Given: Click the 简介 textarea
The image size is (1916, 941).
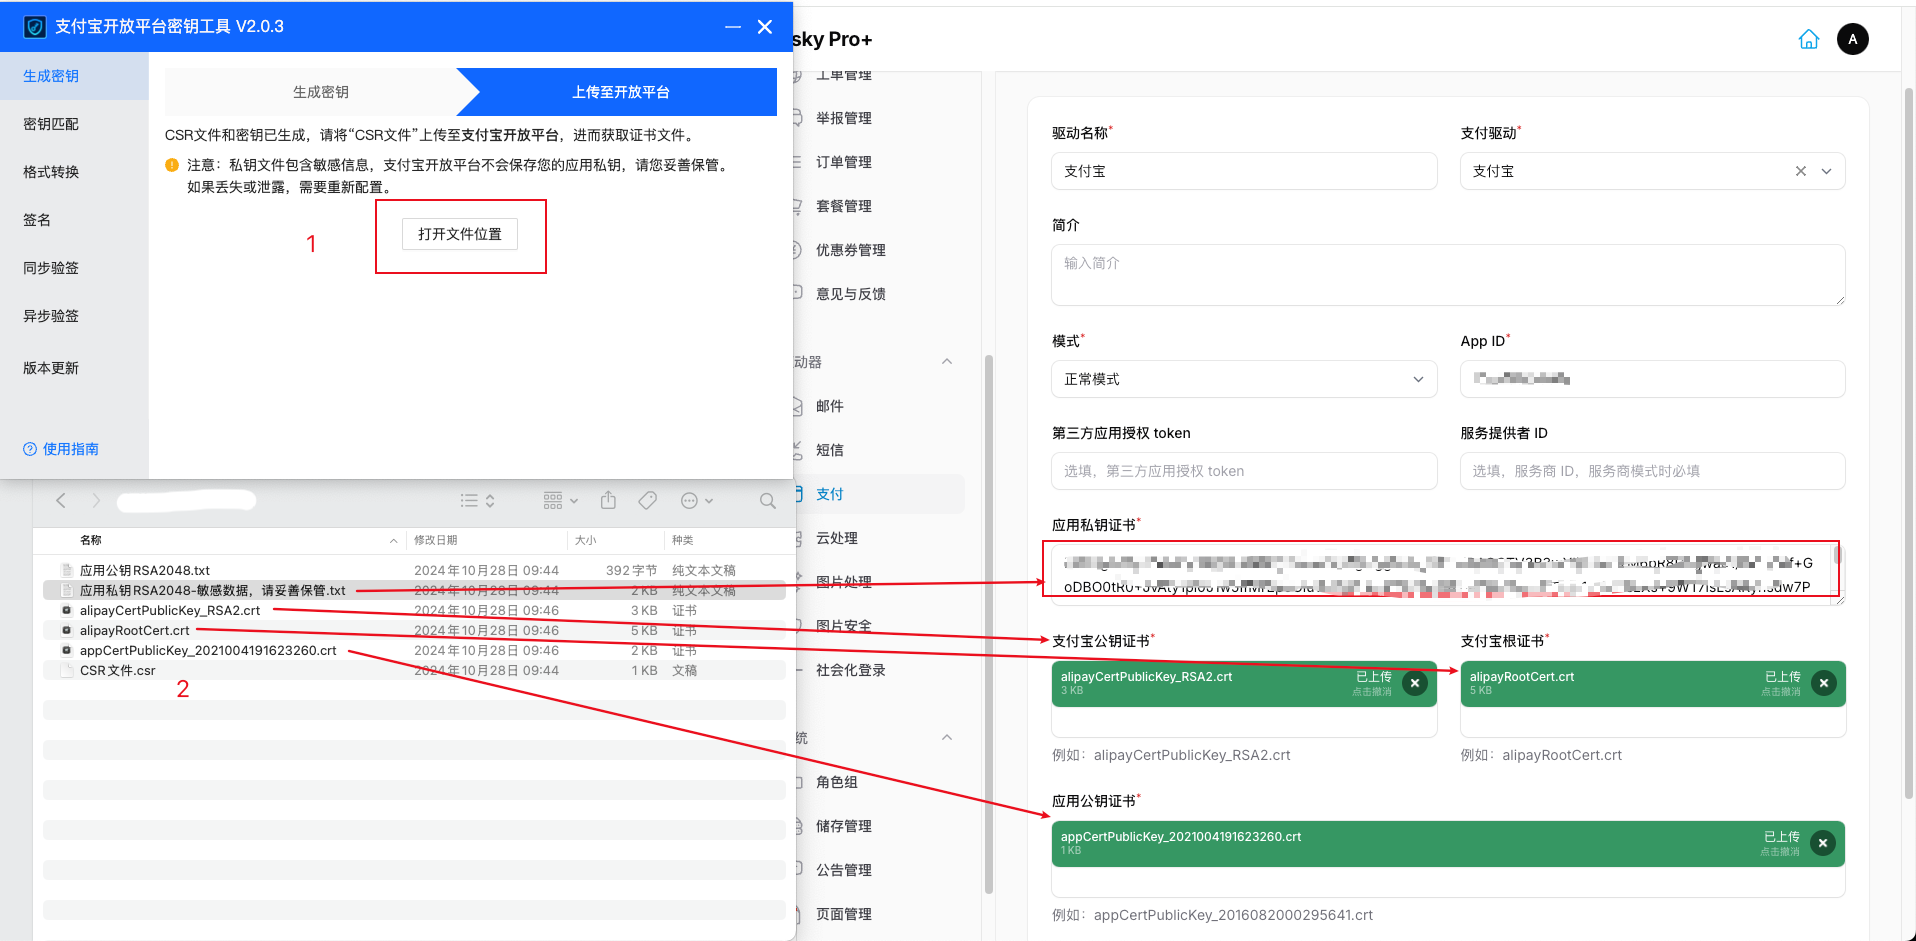Looking at the screenshot, I should 1448,275.
